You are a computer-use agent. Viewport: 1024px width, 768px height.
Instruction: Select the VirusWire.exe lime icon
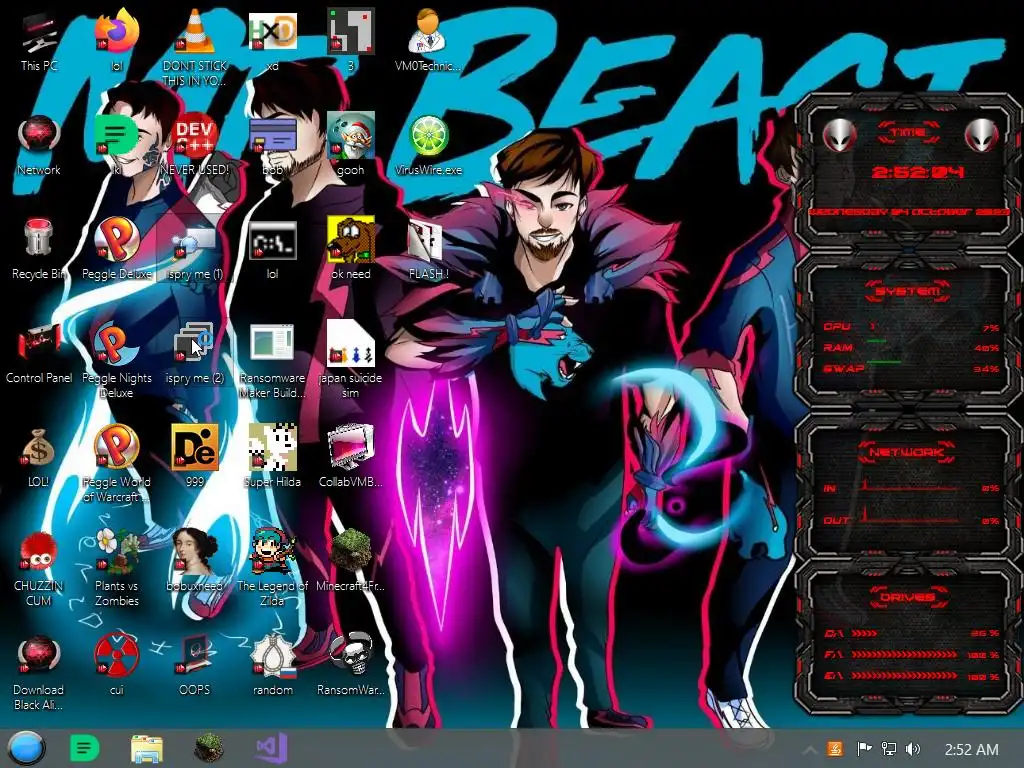[x=428, y=136]
